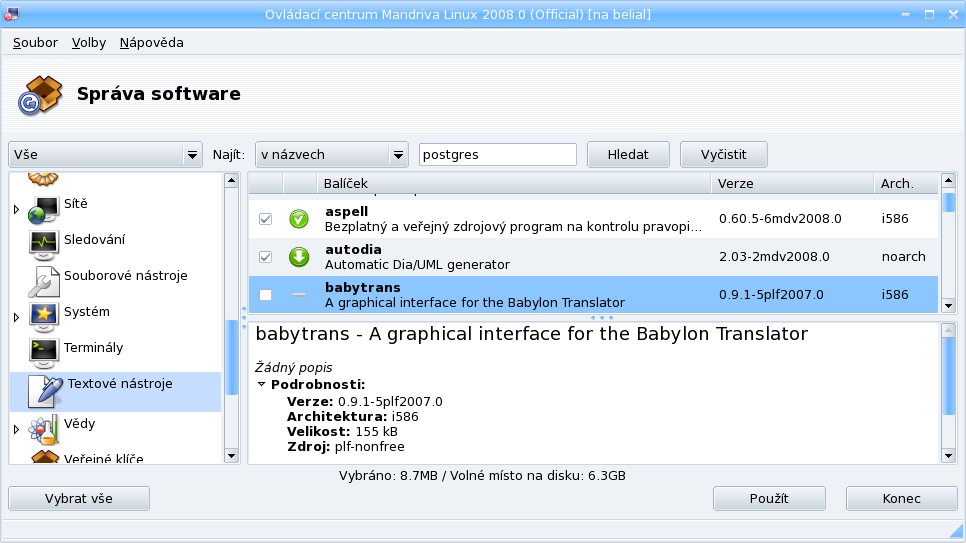Click the Systém star monitor icon
Image resolution: width=966 pixels, height=543 pixels.
coord(43,317)
